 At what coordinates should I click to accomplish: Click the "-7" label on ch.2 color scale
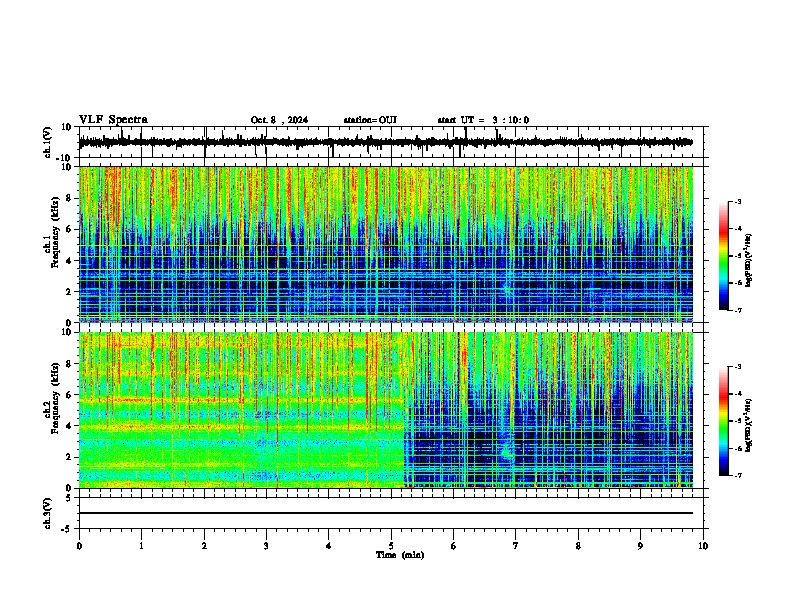(x=737, y=476)
